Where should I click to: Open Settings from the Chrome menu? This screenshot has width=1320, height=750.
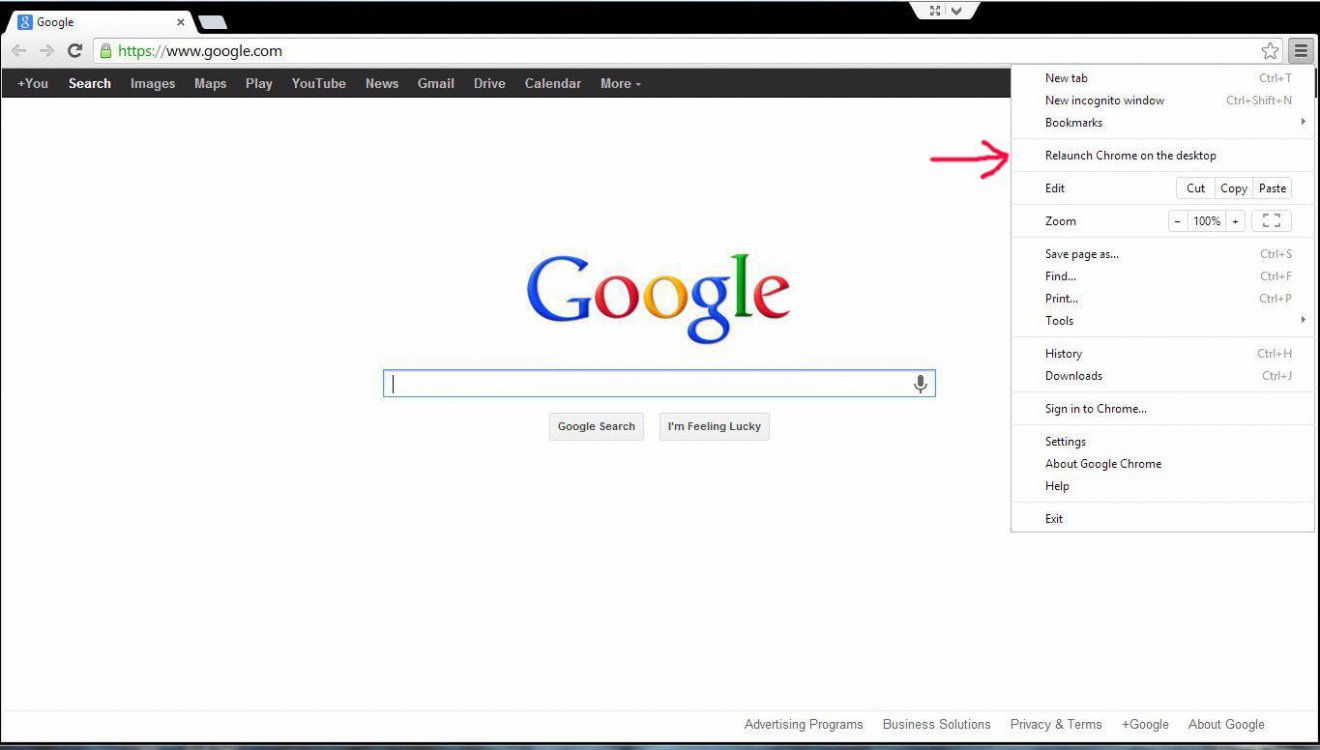point(1163,442)
